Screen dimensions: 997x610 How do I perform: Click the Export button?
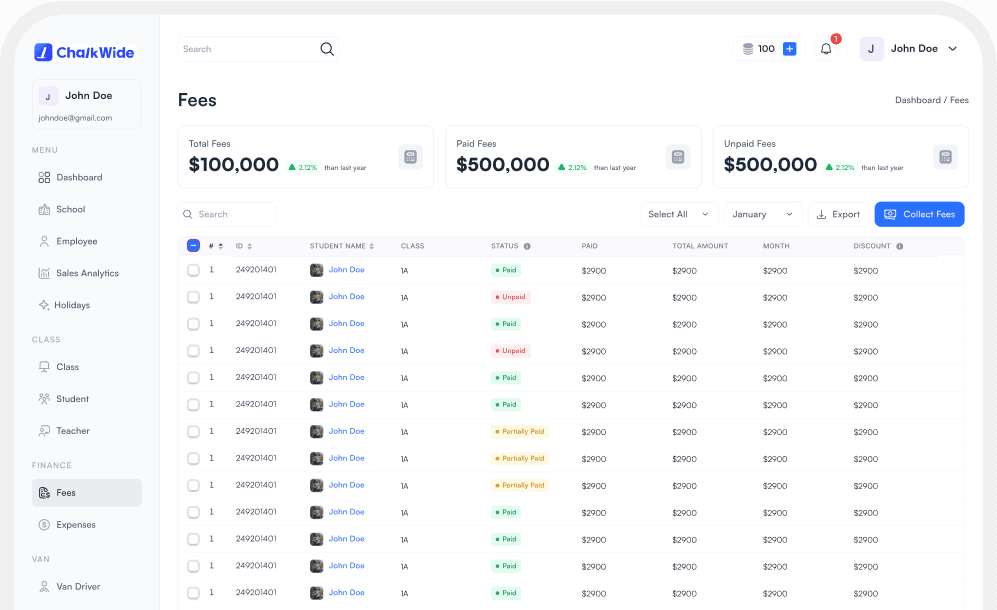coord(838,214)
